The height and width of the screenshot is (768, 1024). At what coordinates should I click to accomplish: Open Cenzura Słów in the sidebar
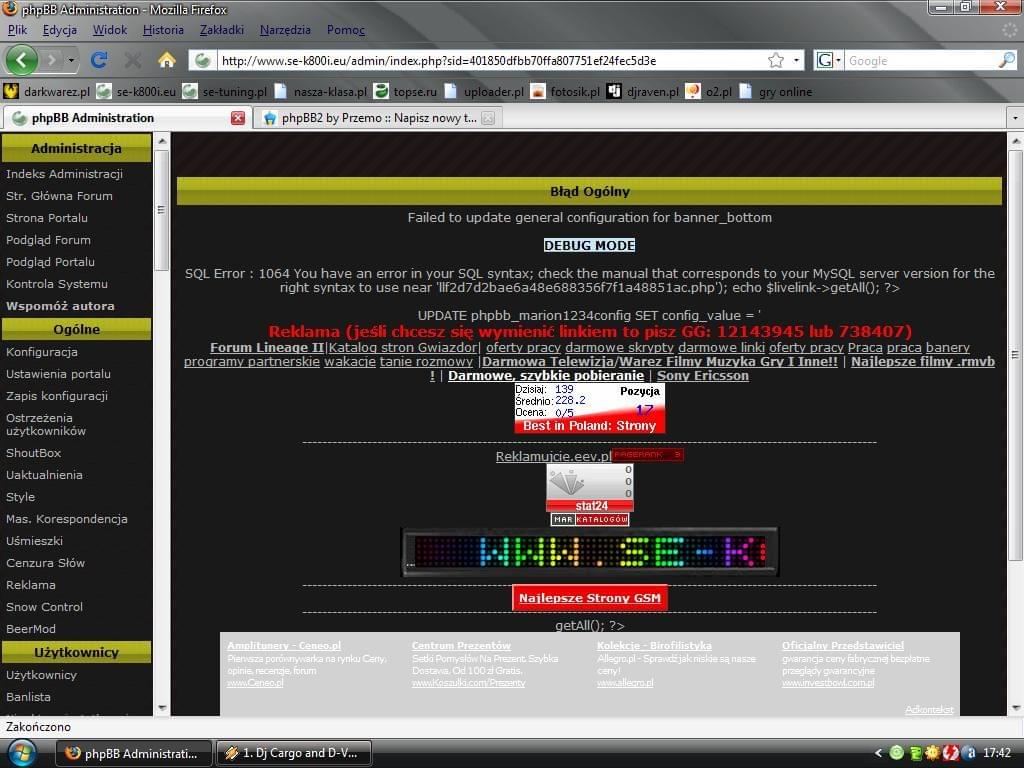(45, 563)
